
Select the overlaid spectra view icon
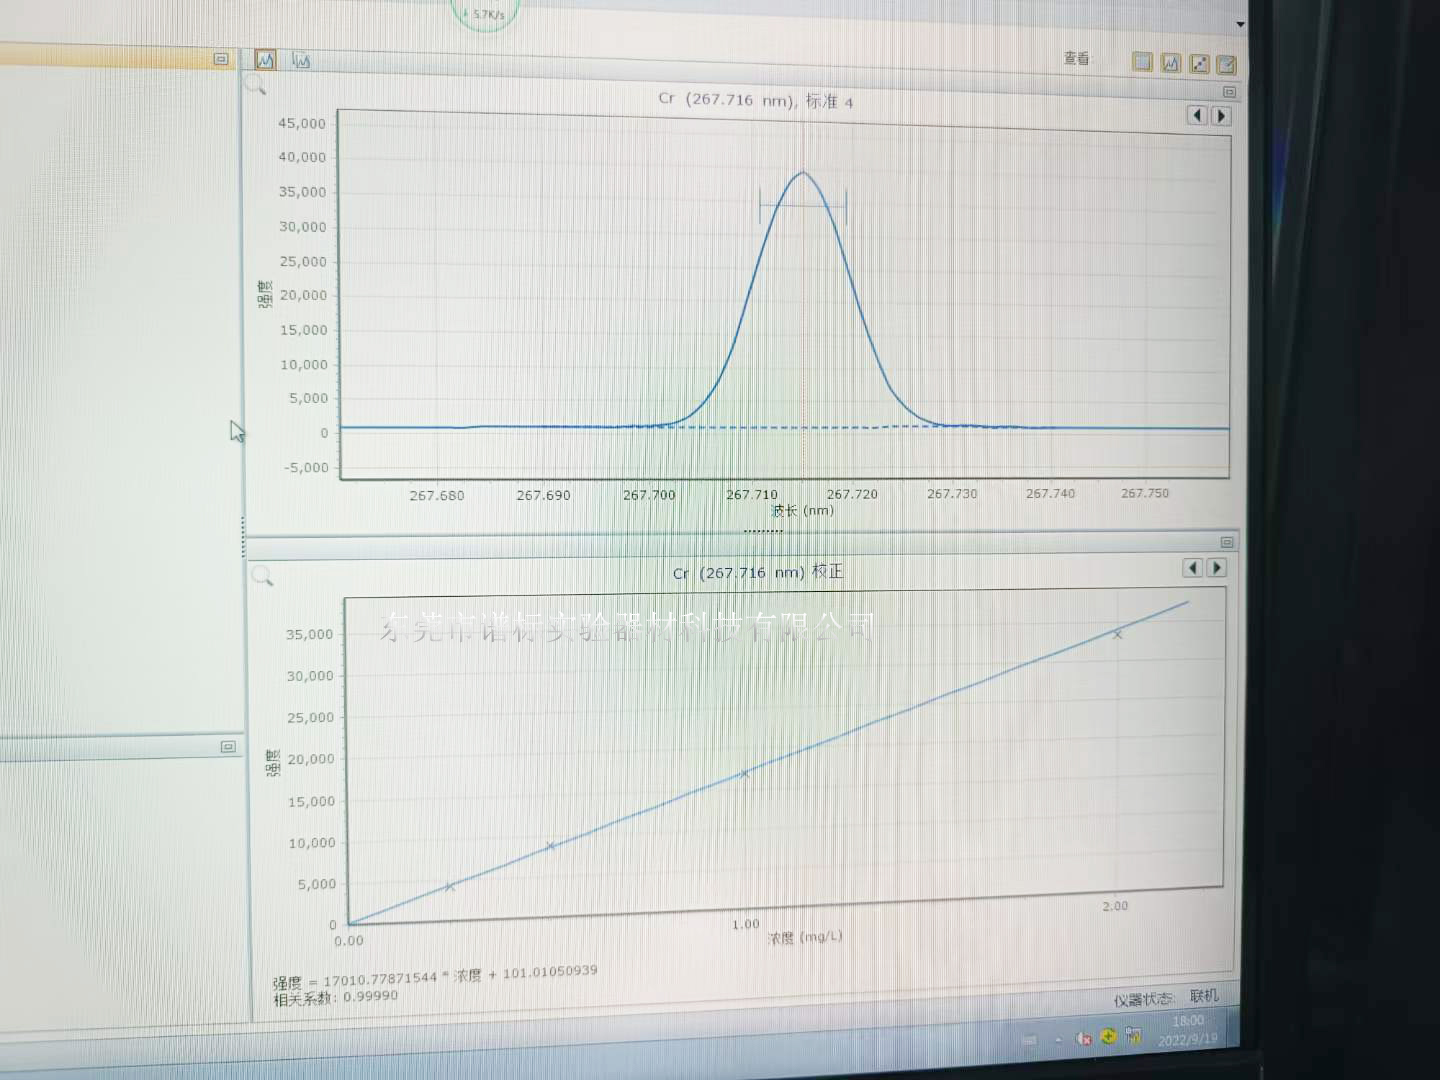pyautogui.click(x=301, y=61)
